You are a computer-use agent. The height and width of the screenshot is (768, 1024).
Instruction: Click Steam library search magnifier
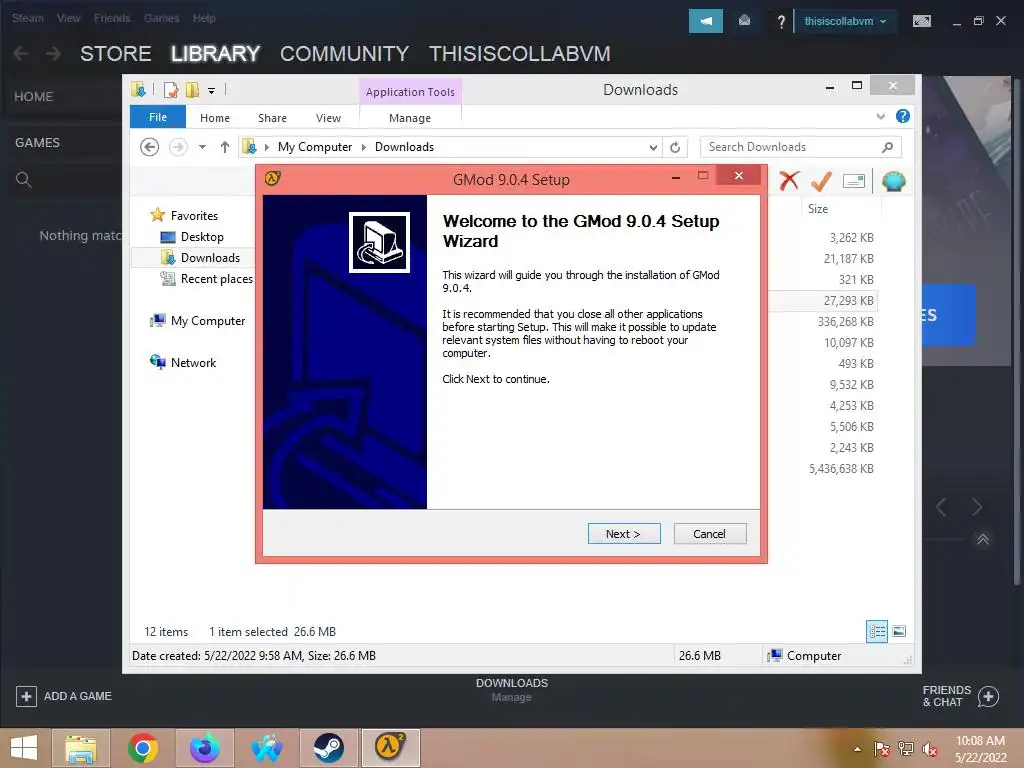(24, 180)
